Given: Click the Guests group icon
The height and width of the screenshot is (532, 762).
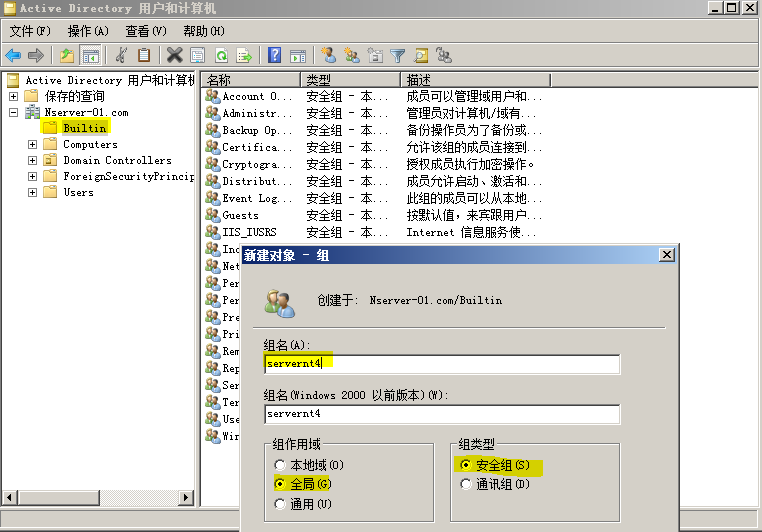Looking at the screenshot, I should point(212,215).
